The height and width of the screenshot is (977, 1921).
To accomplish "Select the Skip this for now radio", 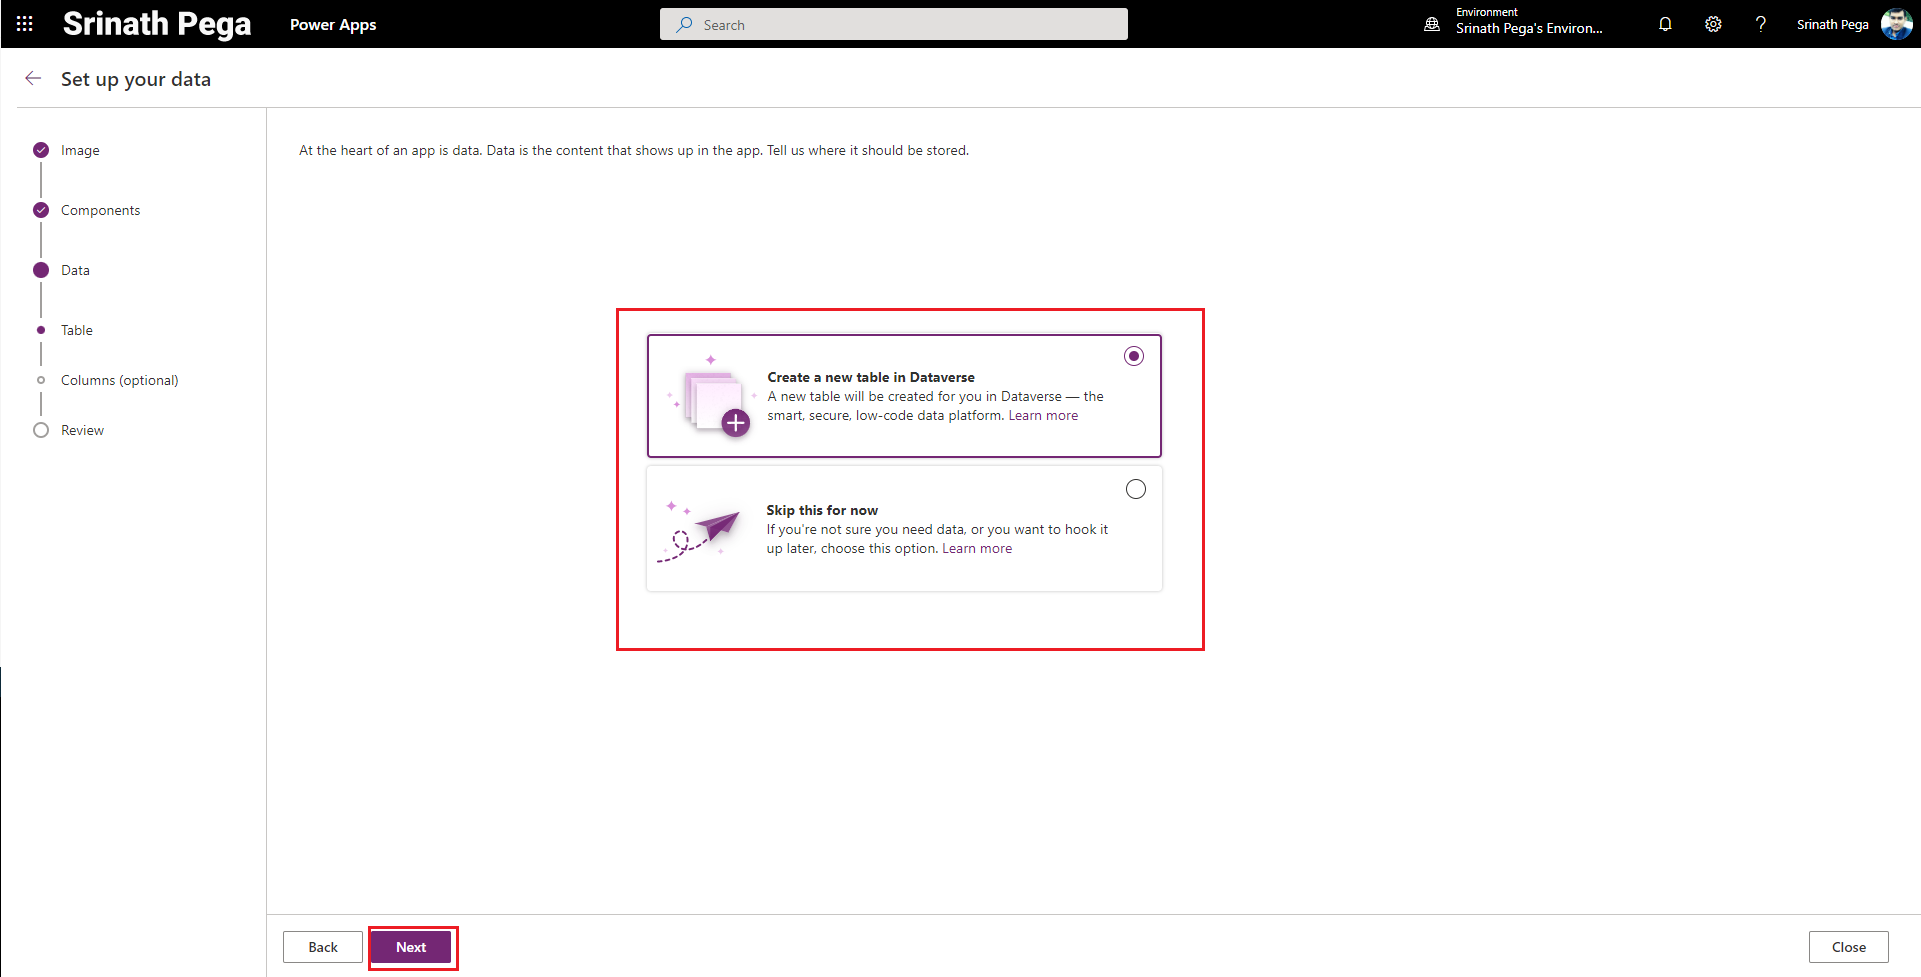I will click(1136, 489).
